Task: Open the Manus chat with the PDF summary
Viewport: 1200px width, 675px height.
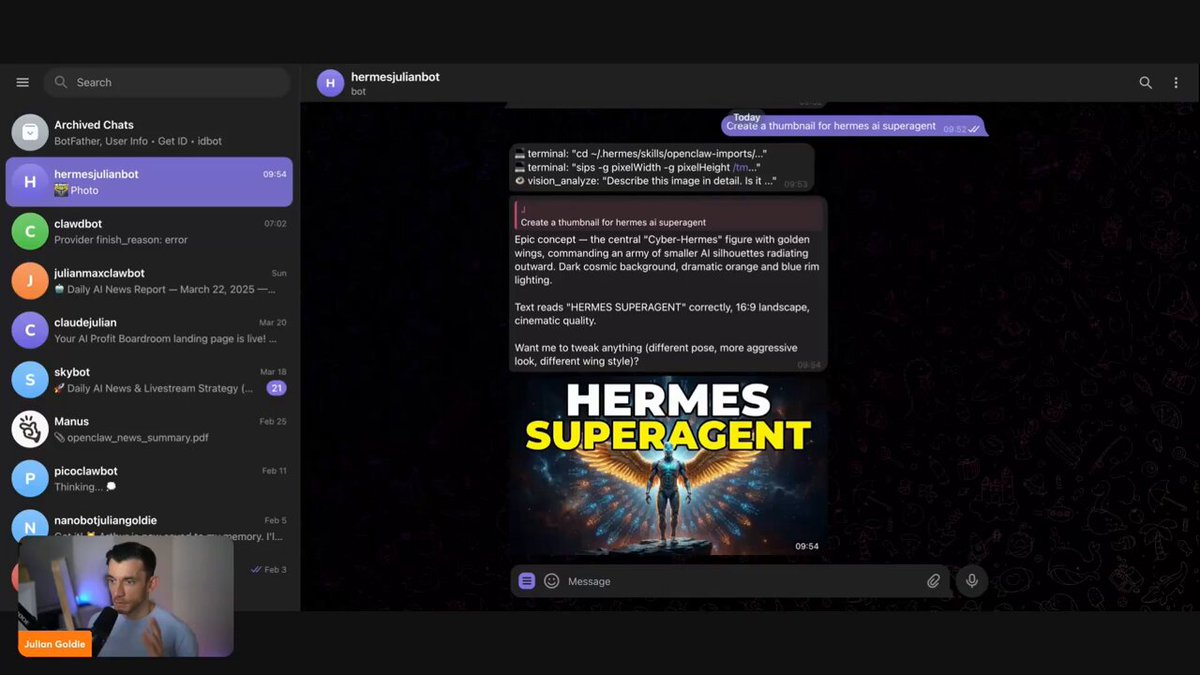Action: point(148,429)
